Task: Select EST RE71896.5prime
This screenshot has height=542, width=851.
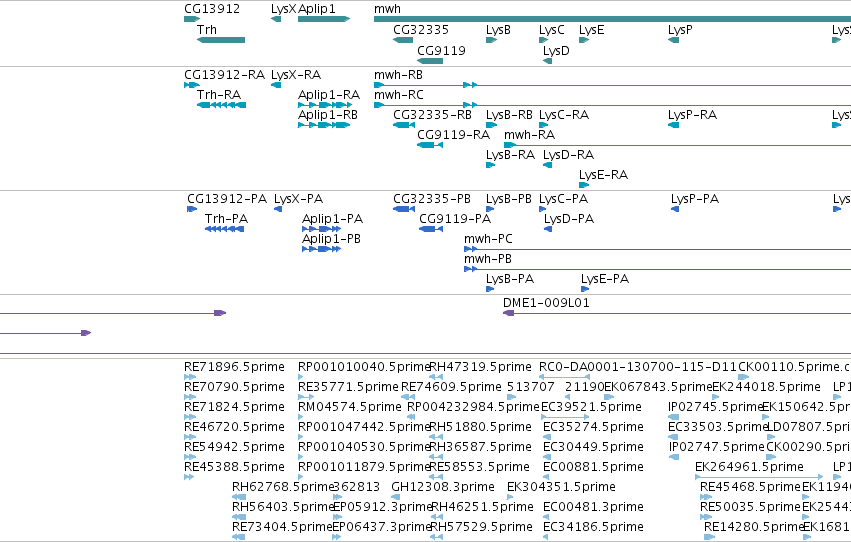Action: pos(234,367)
